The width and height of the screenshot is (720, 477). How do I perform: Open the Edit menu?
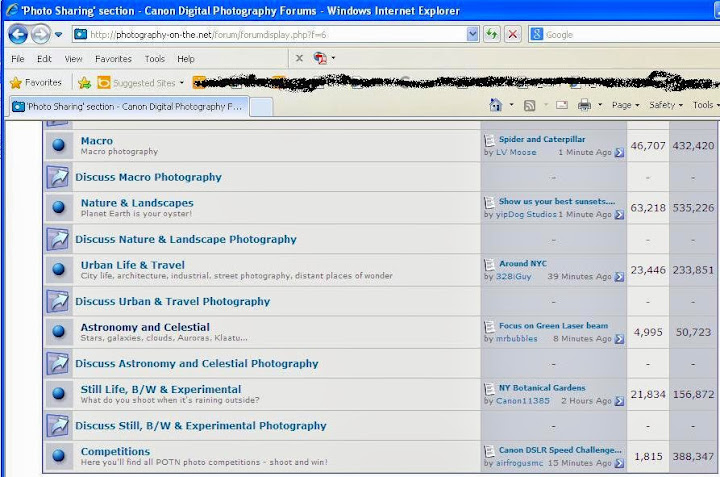point(44,59)
